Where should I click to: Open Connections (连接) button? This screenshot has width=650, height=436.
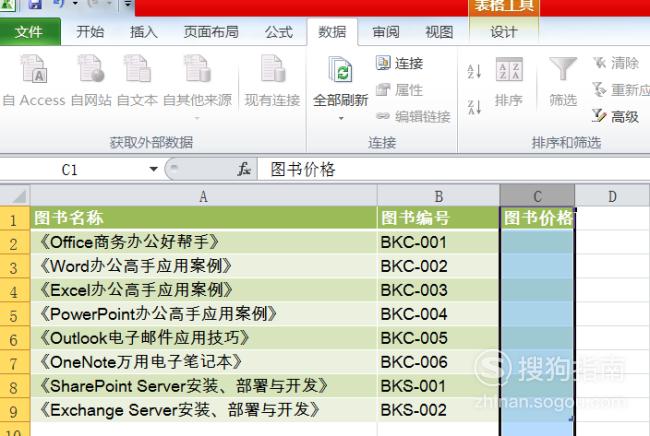coord(400,63)
